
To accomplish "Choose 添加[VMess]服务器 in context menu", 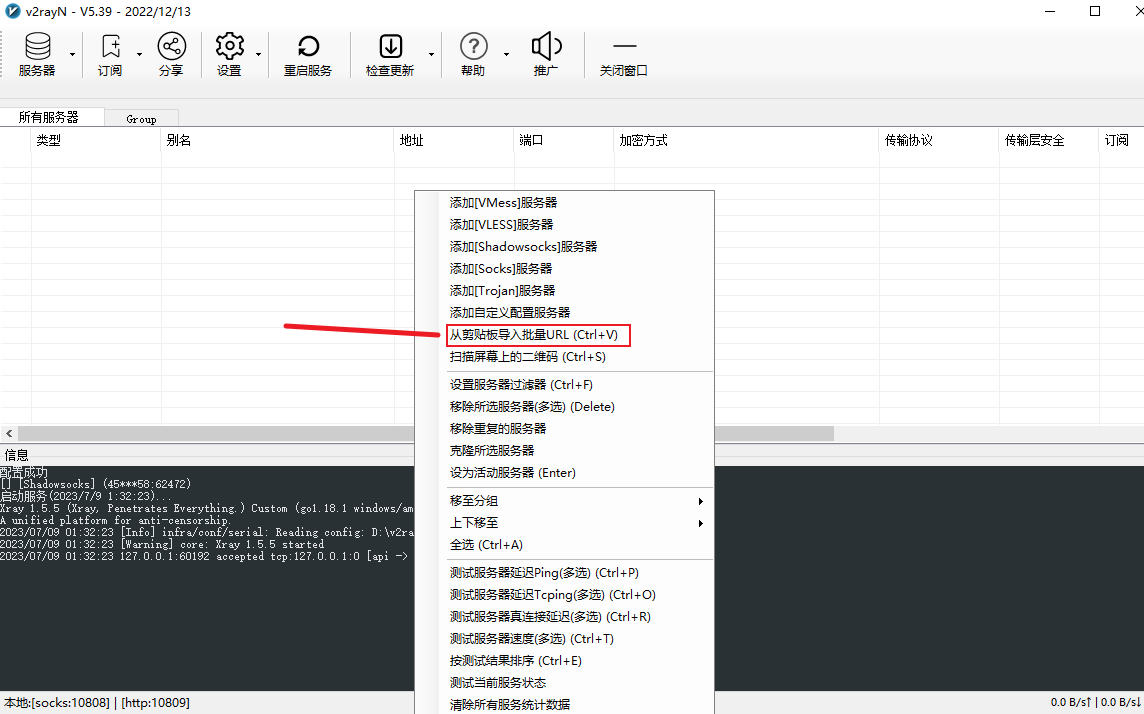I will [564, 203].
